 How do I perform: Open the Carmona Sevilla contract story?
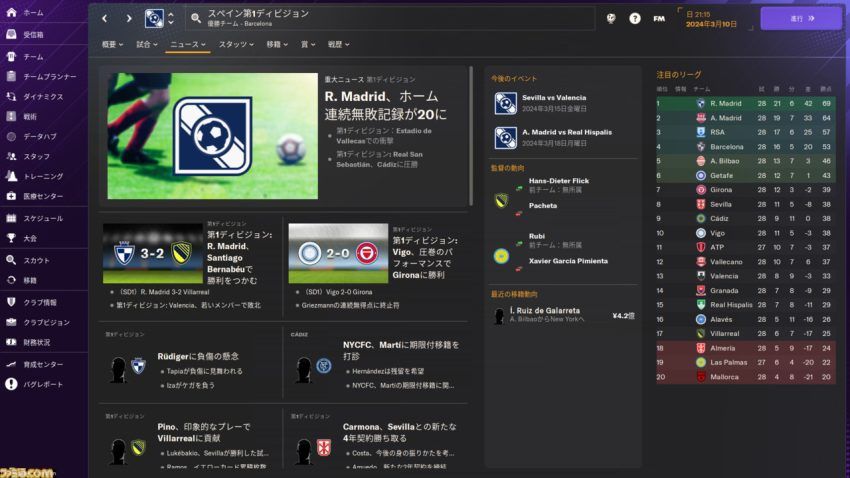(400, 432)
